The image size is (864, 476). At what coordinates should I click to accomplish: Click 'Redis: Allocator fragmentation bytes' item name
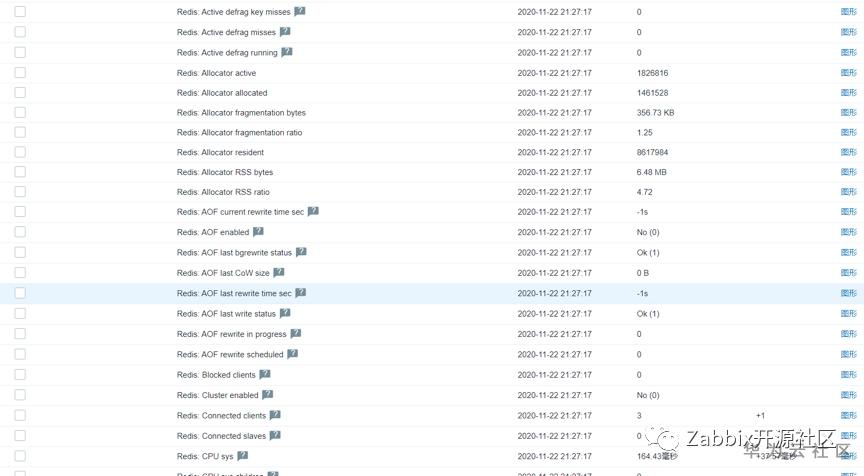[241, 112]
